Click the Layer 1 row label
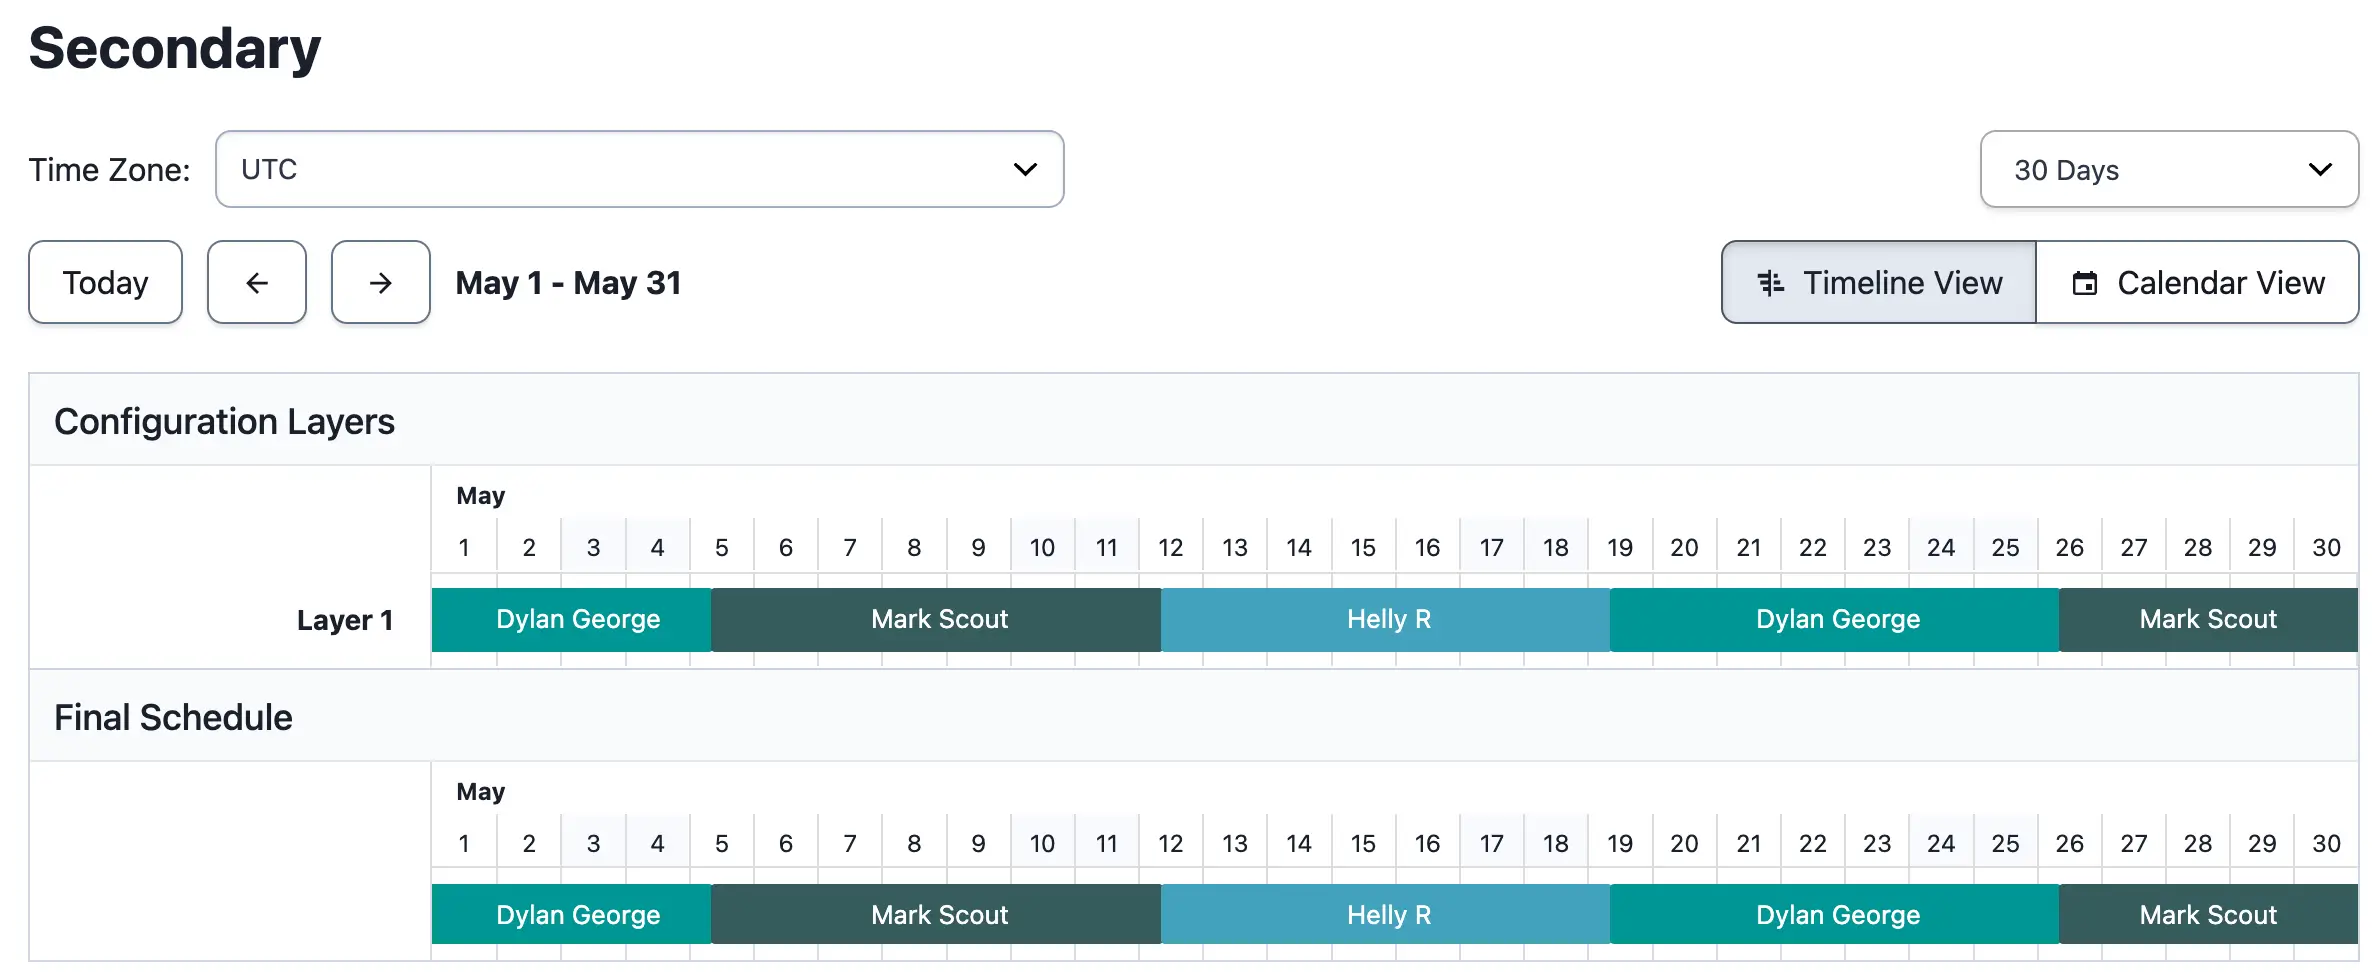The width and height of the screenshot is (2378, 976). point(345,620)
